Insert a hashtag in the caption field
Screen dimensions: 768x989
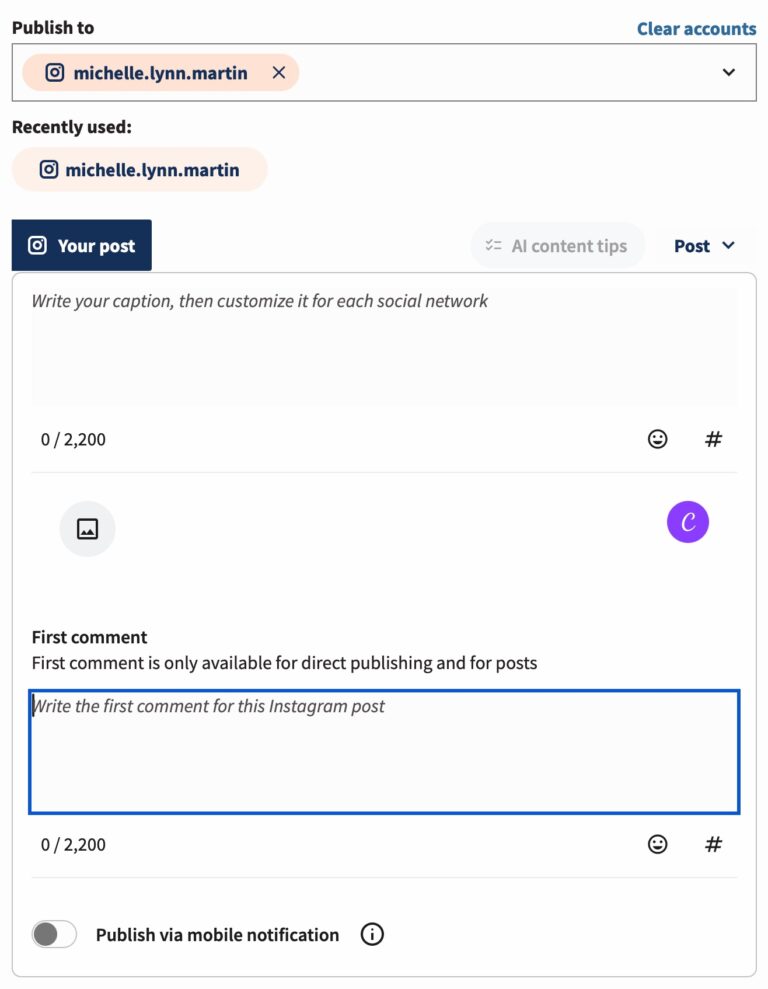pos(713,439)
